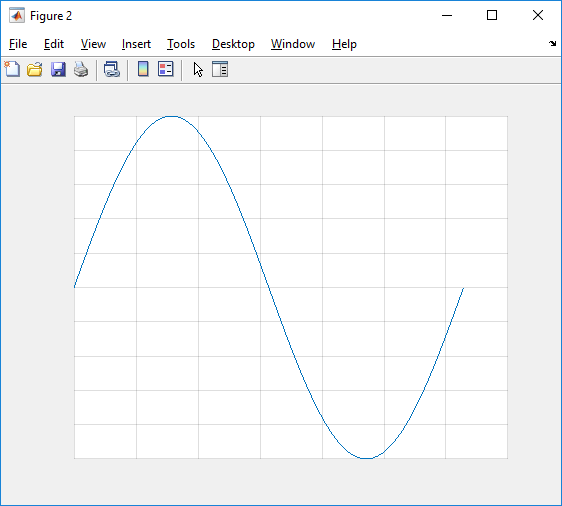Minimize the Figure 2 window
Viewport: 562px width, 506px height.
(x=447, y=15)
